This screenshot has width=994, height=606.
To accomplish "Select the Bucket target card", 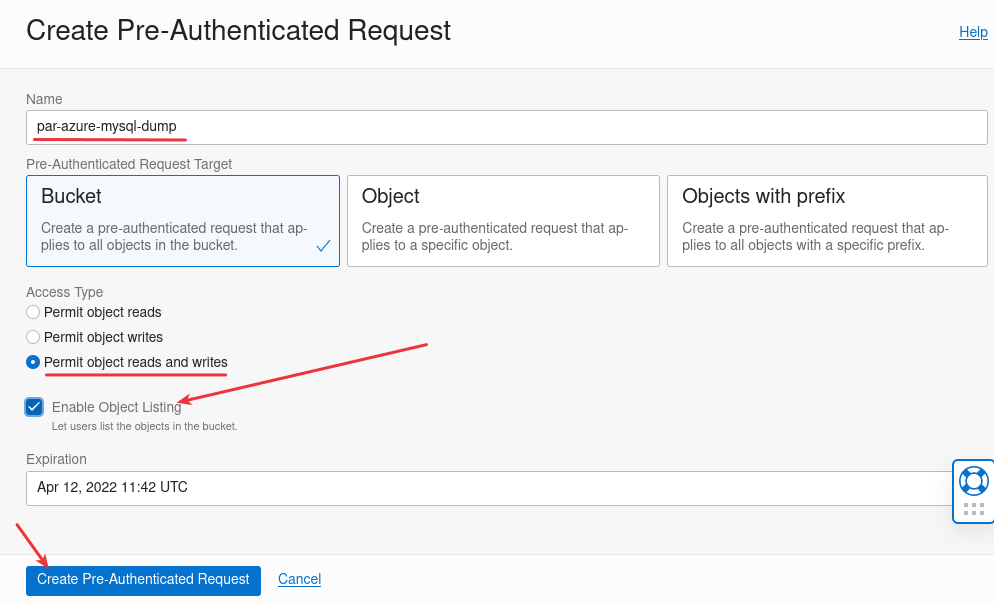I will pyautogui.click(x=183, y=221).
